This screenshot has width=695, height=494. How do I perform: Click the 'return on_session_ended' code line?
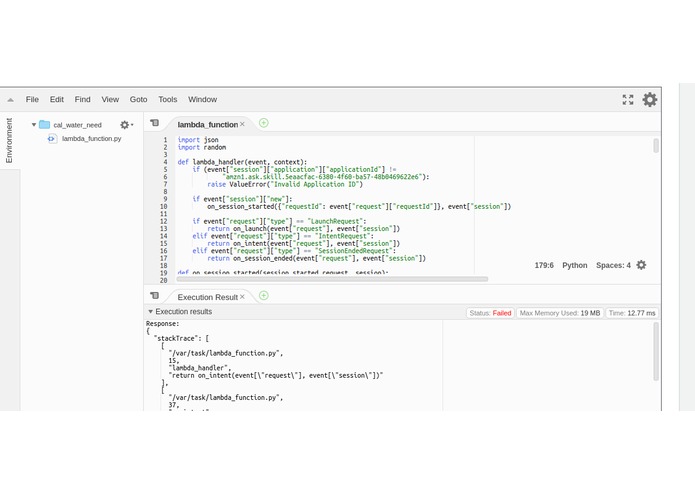316,258
